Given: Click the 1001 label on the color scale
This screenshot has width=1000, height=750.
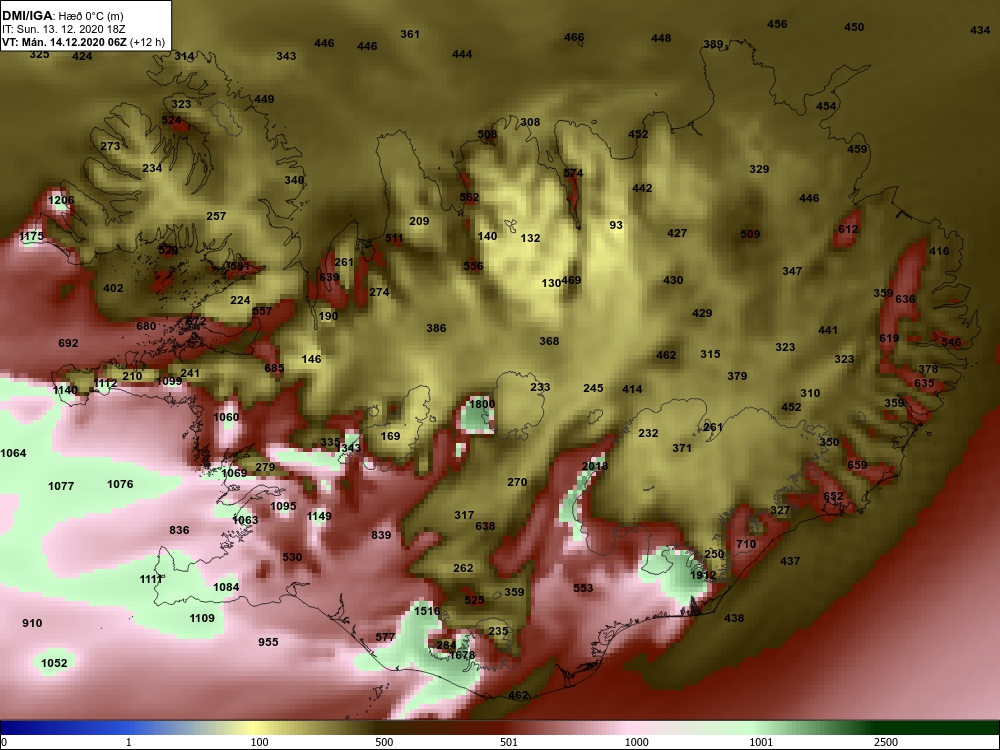Looking at the screenshot, I should point(761,742).
